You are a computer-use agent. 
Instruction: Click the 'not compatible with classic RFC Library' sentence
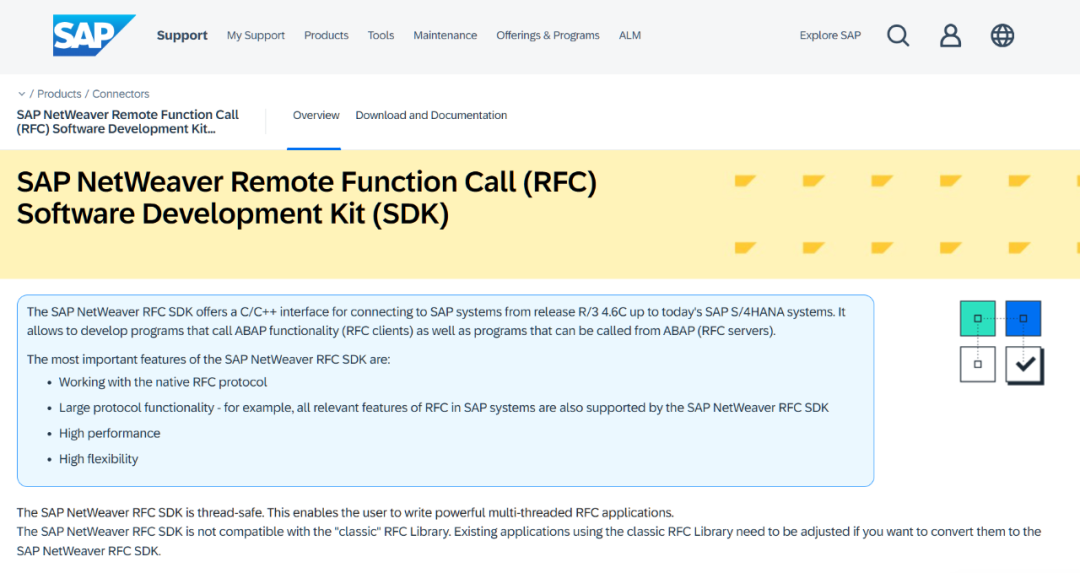pyautogui.click(x=528, y=541)
